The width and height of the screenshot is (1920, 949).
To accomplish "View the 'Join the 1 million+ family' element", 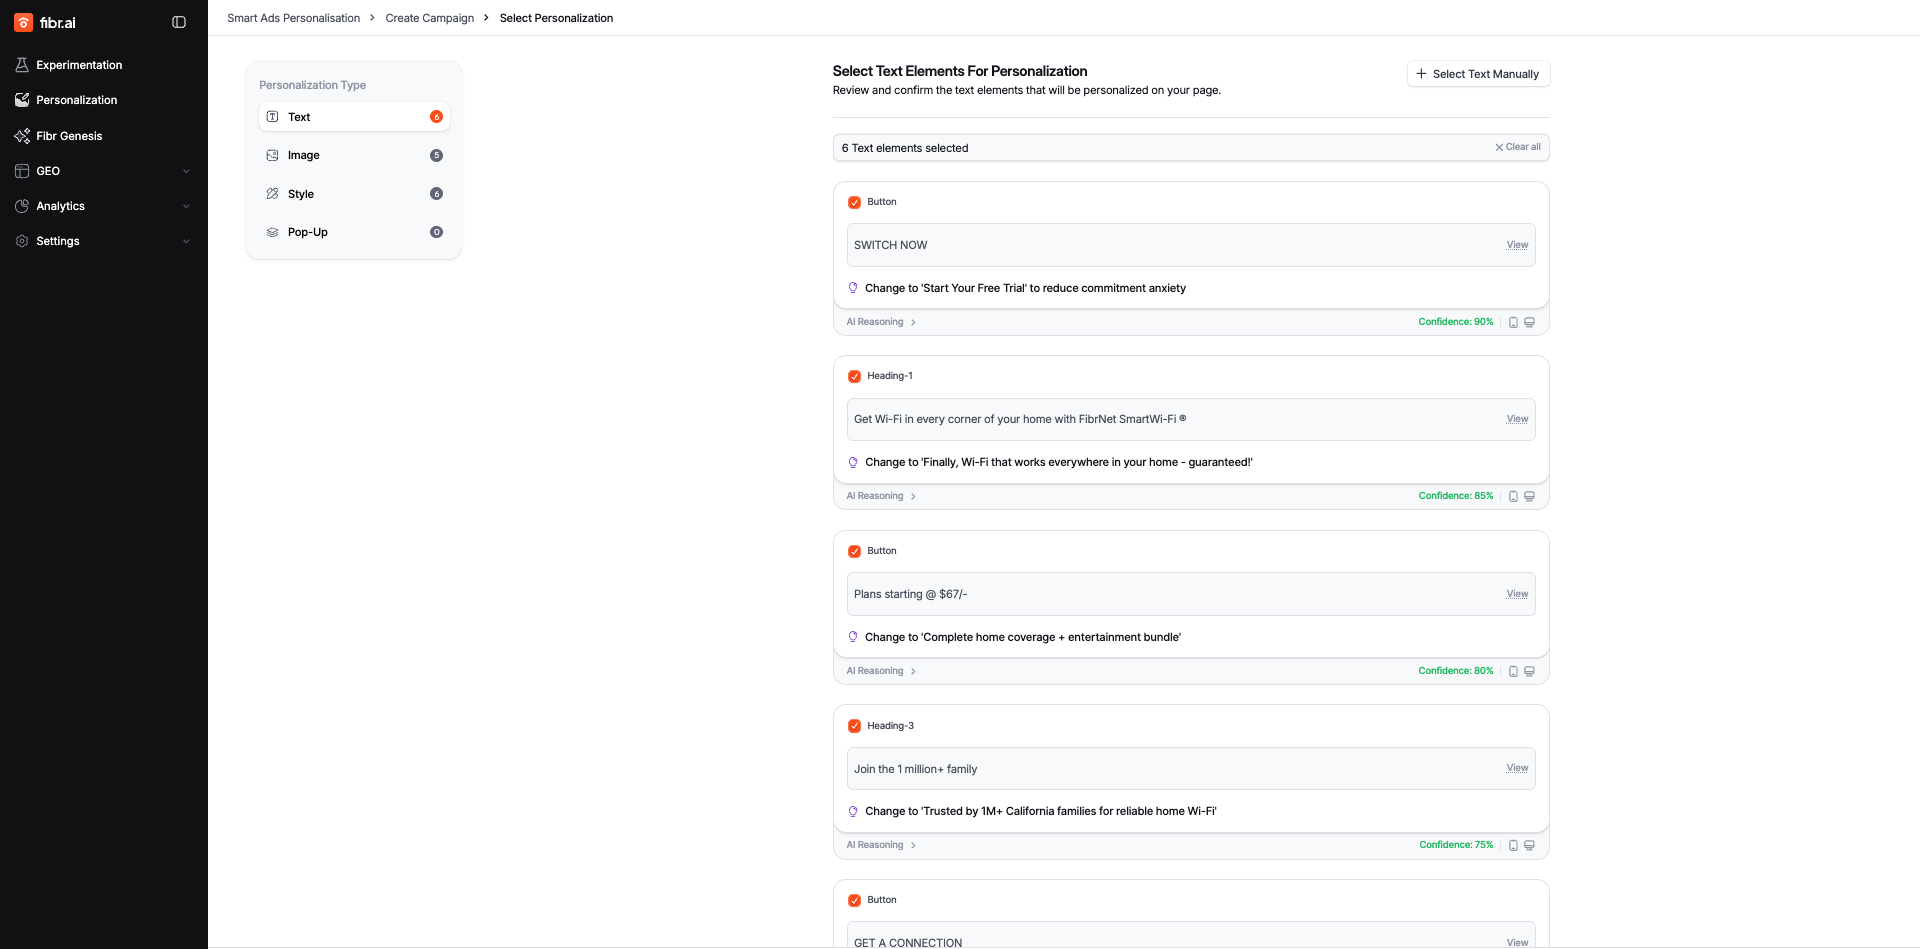I will click(1517, 768).
